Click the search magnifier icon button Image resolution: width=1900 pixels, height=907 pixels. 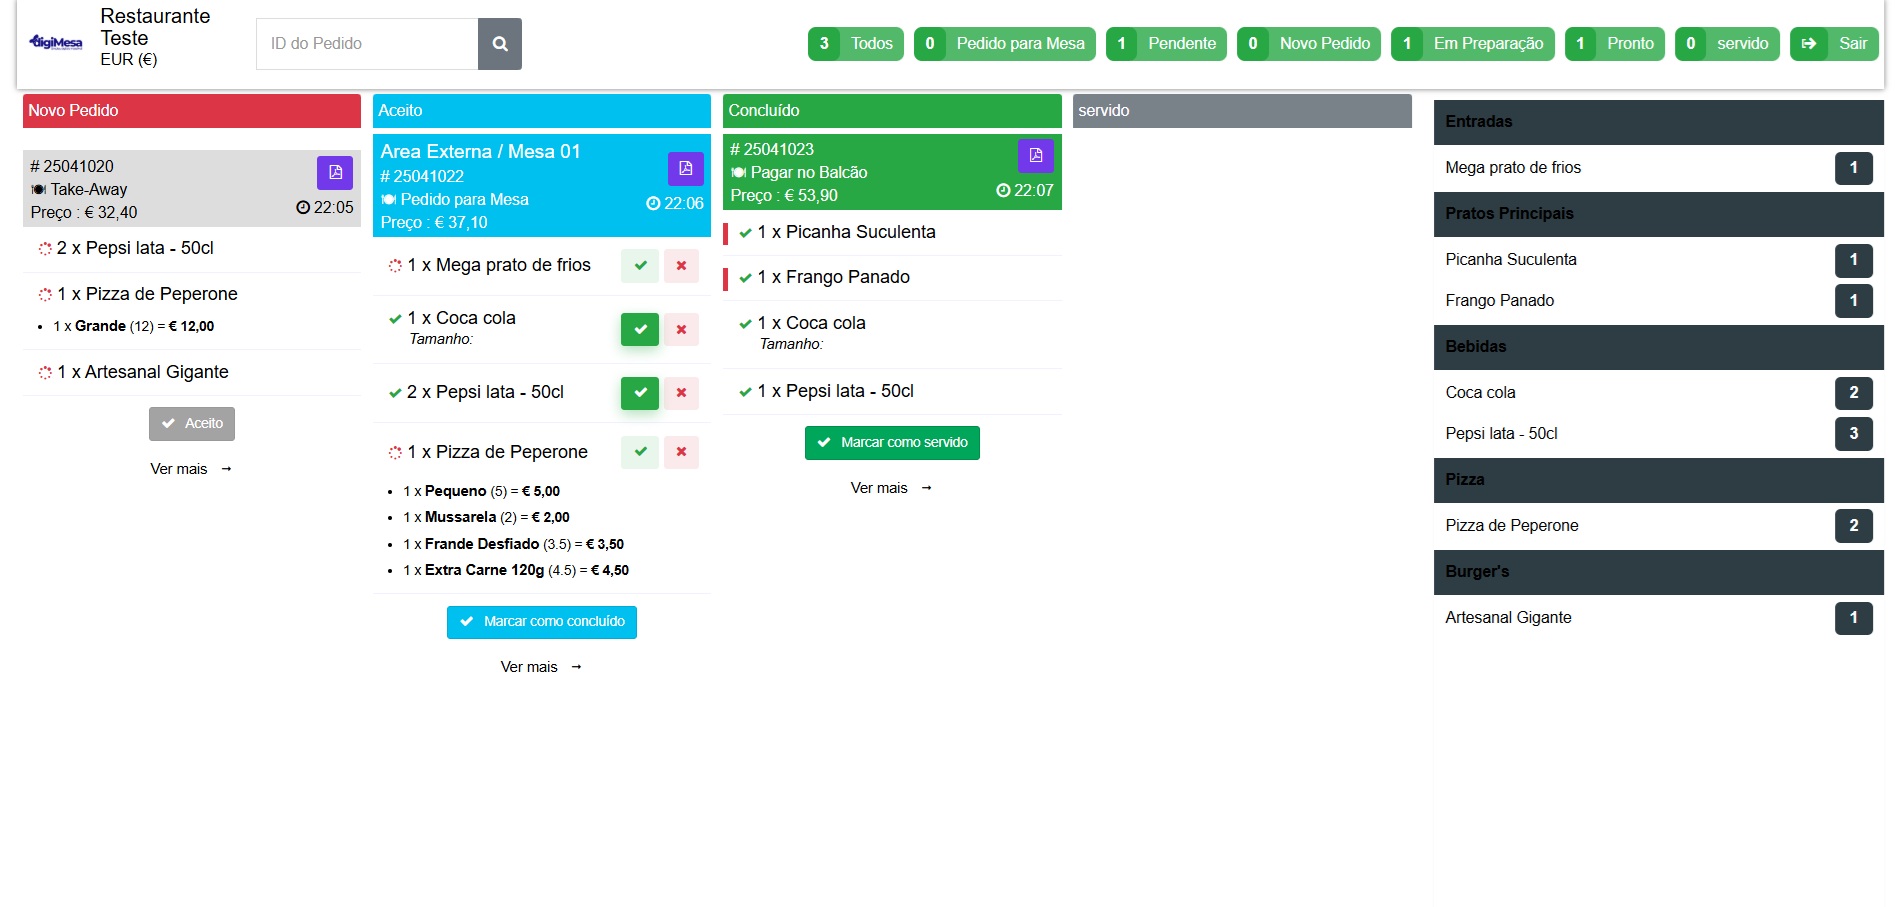click(499, 44)
